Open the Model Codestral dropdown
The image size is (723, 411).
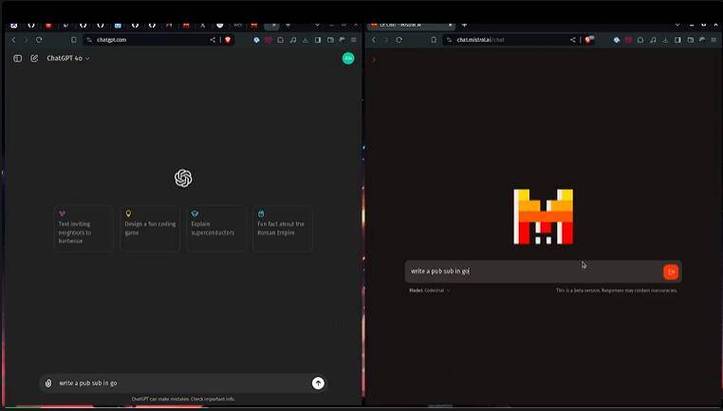(x=430, y=290)
